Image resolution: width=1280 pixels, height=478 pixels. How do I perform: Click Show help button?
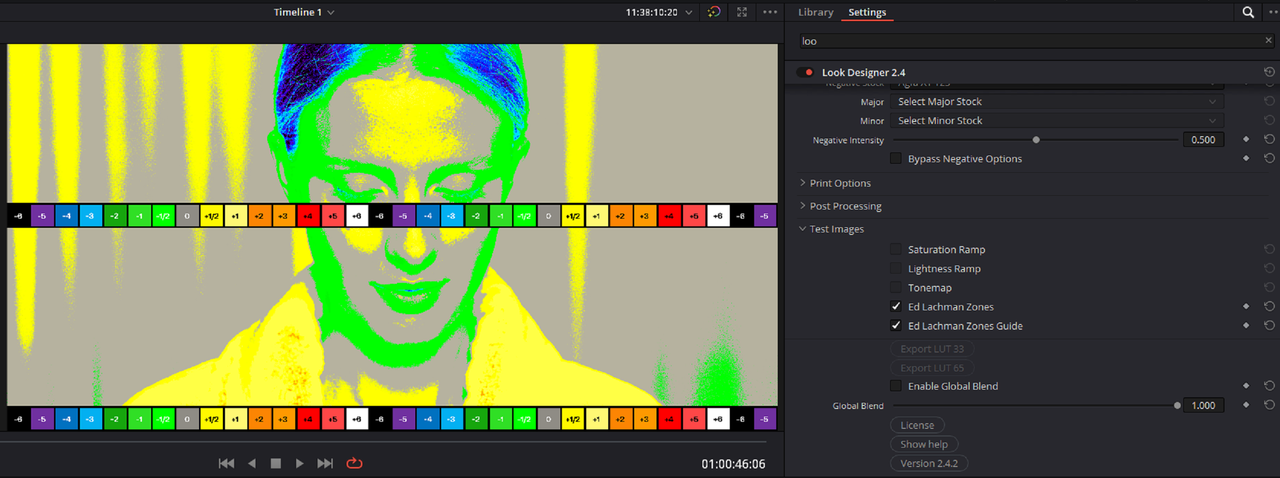(924, 444)
